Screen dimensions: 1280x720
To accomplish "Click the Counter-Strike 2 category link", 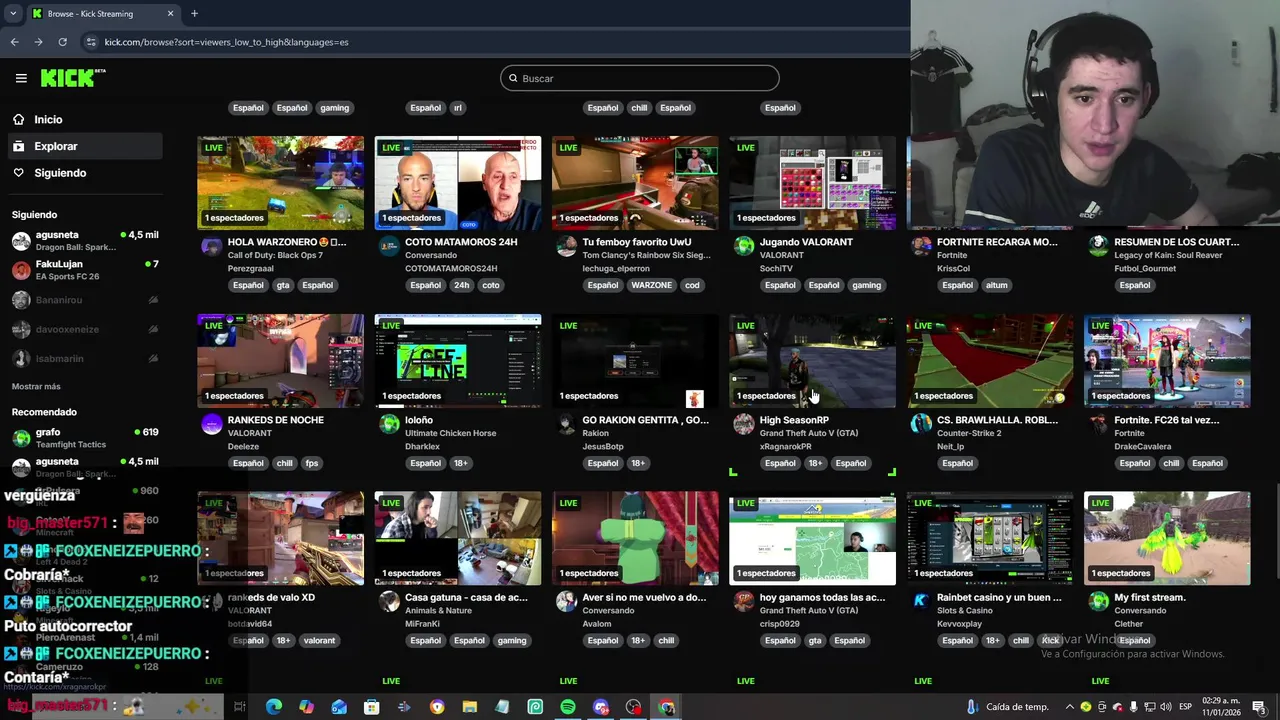I will 969,433.
